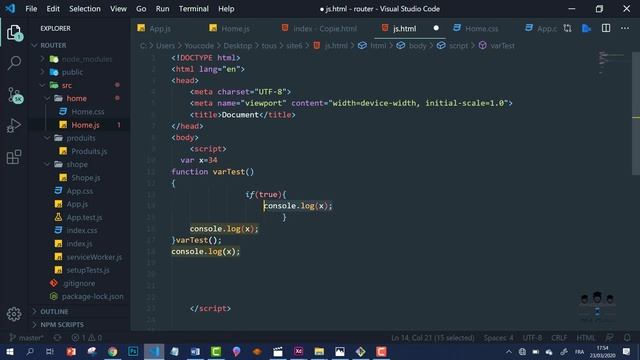Click the blue preview icon in editor toolbar
Viewport: 640px width, 360px height.
[x=587, y=28]
